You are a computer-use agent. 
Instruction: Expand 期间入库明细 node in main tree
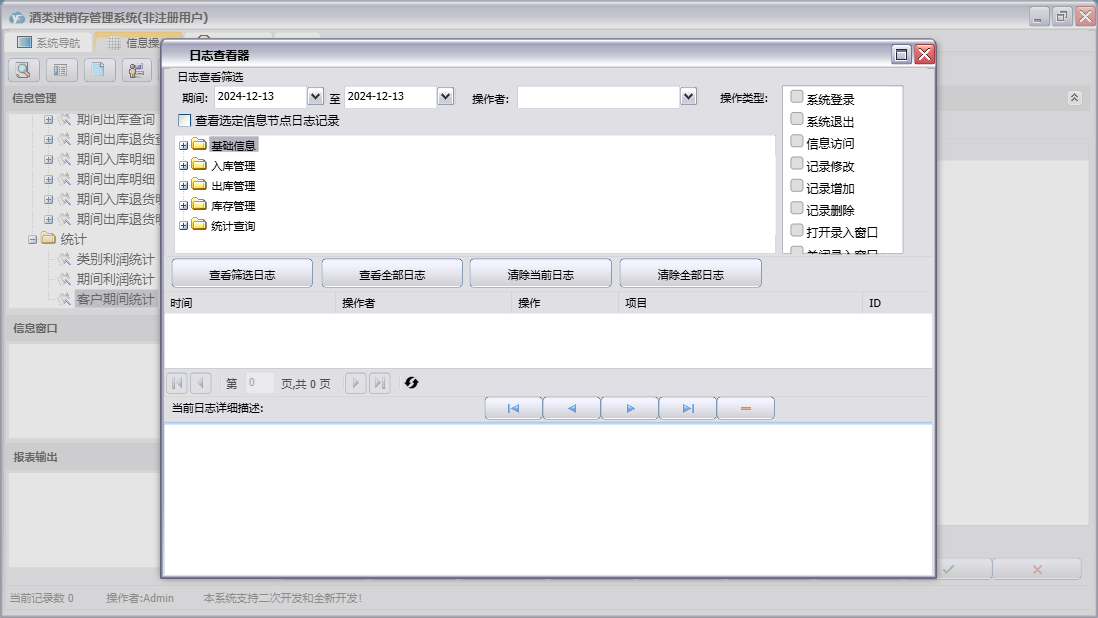[x=48, y=160]
